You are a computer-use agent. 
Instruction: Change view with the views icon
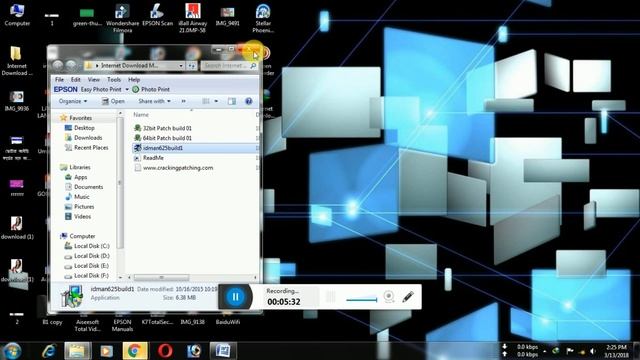[x=206, y=101]
